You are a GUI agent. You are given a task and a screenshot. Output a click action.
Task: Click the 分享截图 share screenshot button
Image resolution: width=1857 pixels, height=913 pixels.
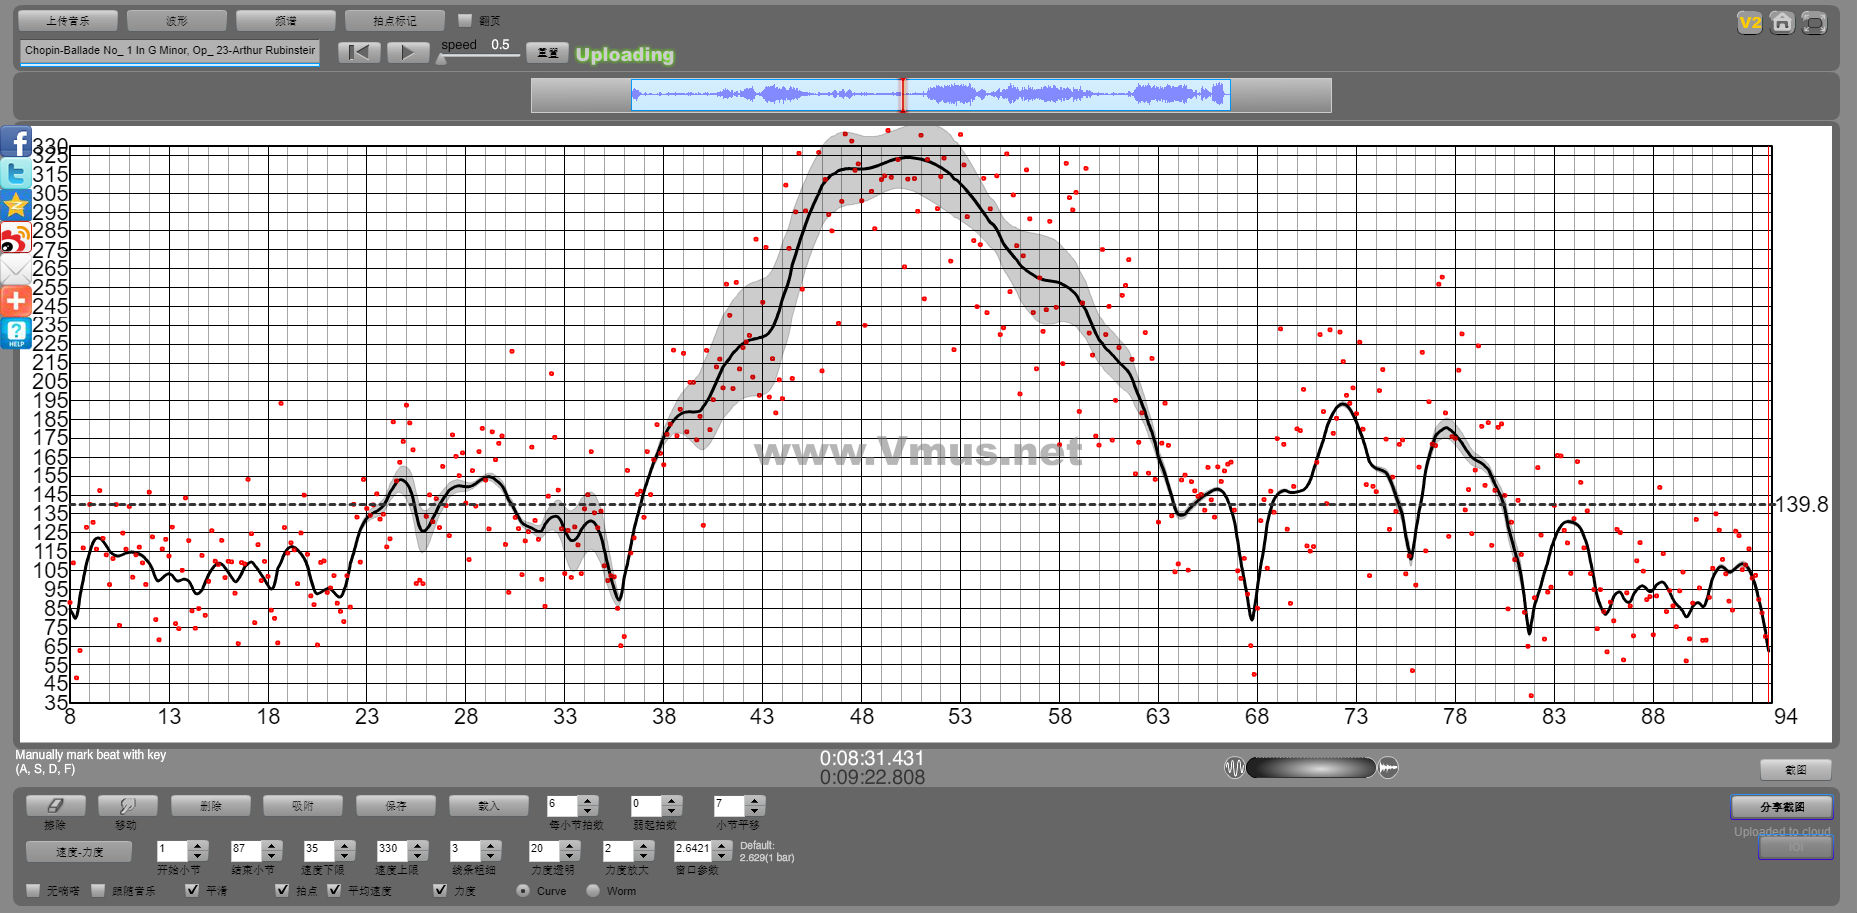1781,806
